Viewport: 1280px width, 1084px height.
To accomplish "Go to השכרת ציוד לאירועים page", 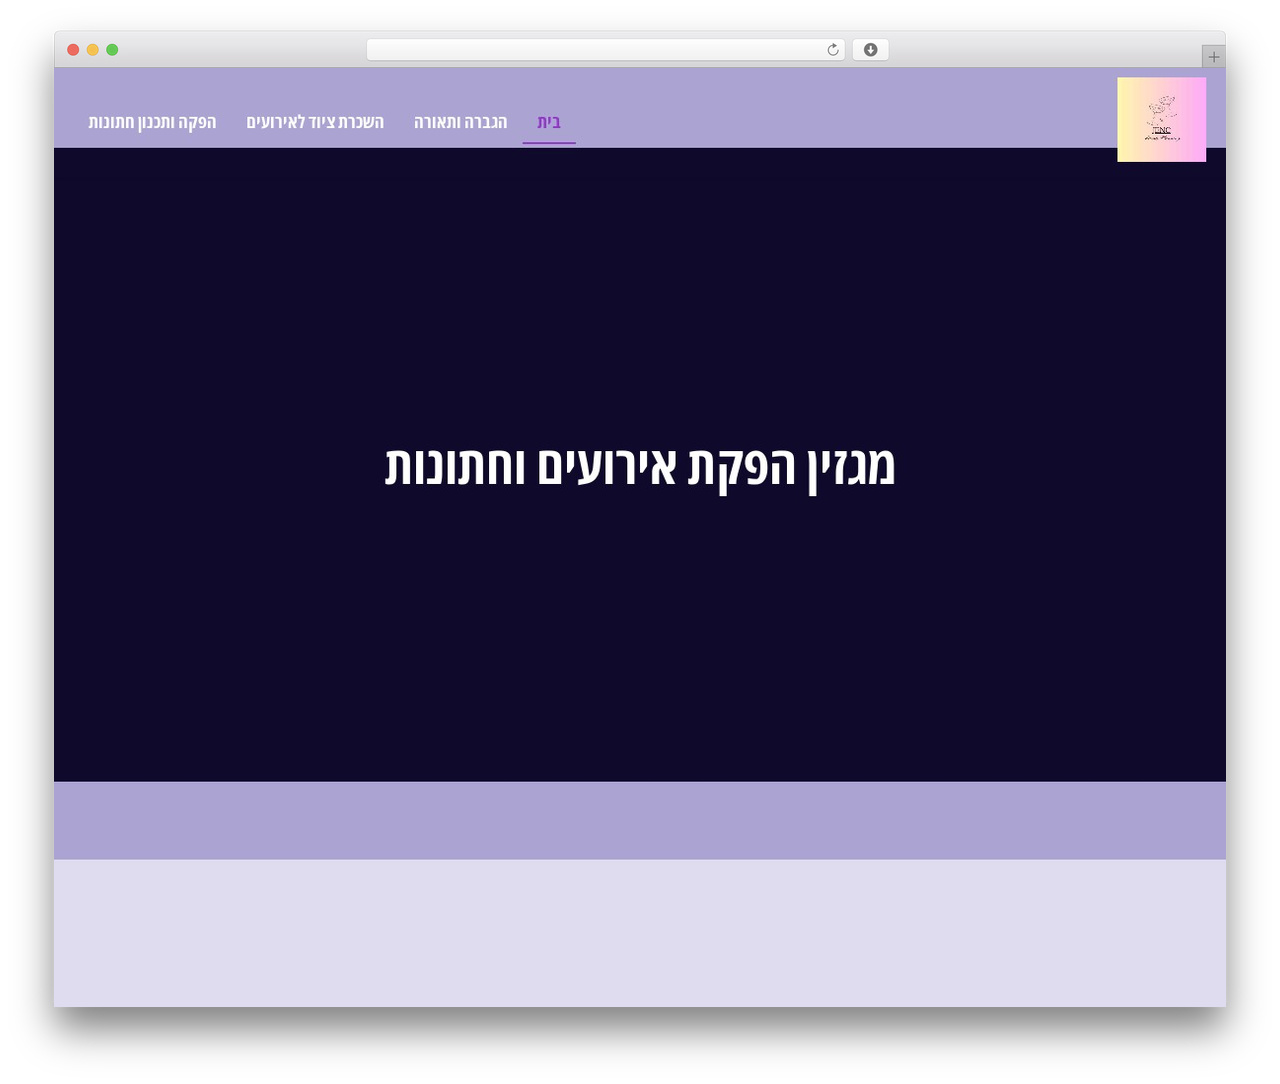I will click(315, 122).
